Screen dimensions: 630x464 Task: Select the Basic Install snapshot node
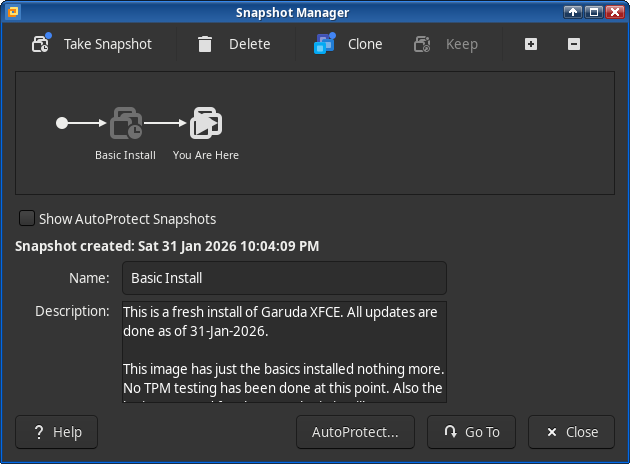[125, 124]
